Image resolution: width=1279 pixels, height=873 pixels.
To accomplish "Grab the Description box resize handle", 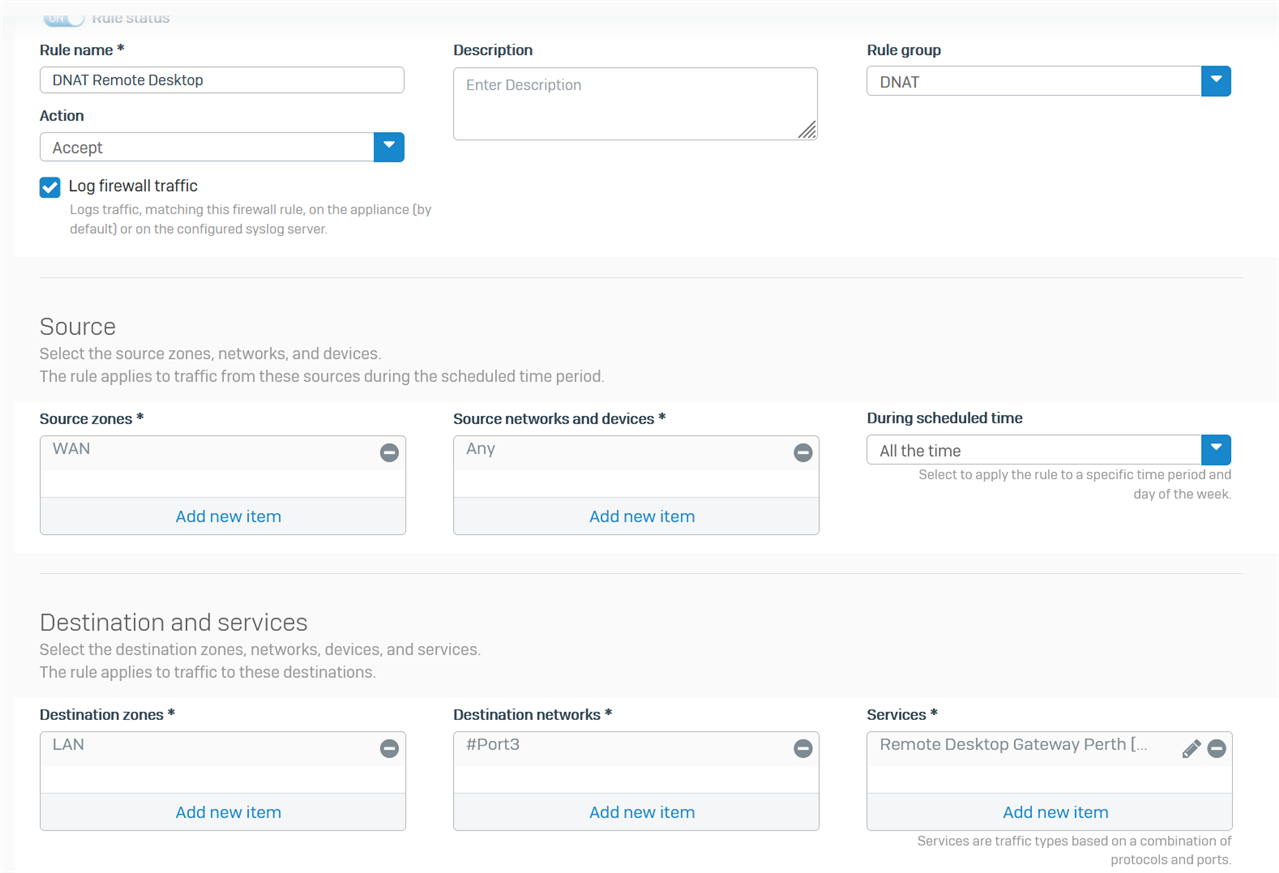I will (808, 130).
